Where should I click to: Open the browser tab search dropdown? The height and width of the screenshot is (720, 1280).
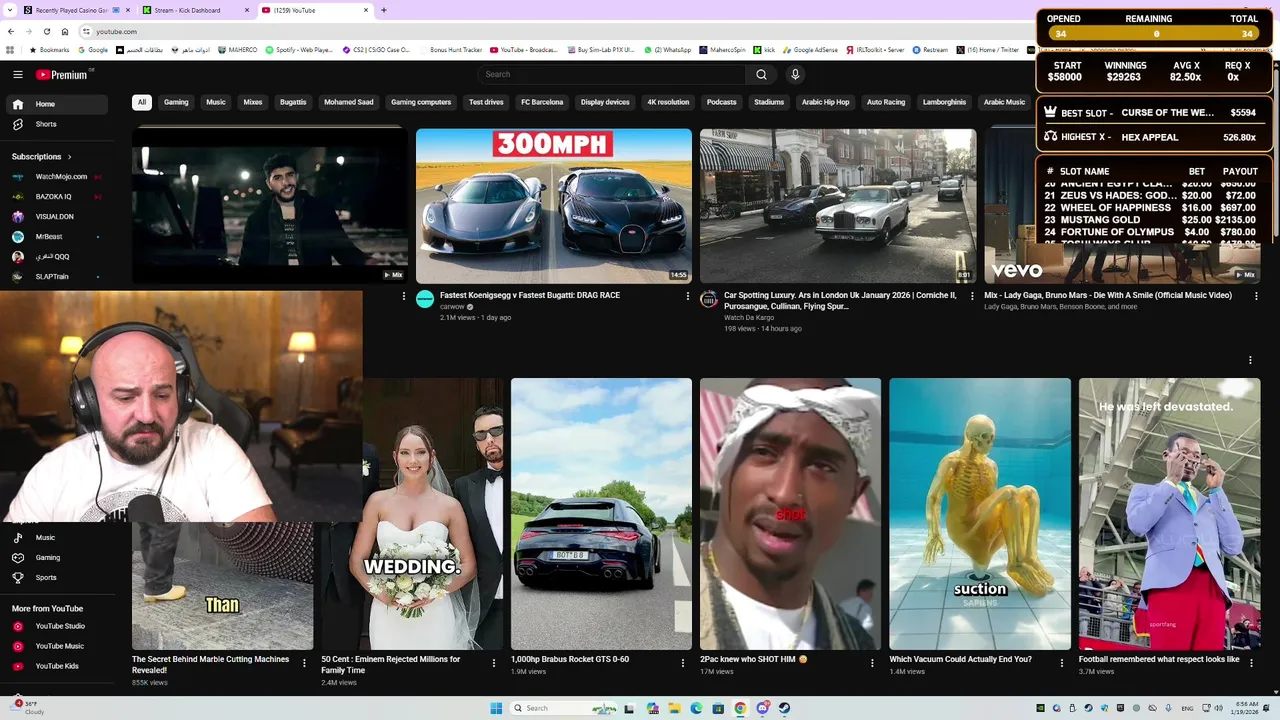click(x=9, y=10)
